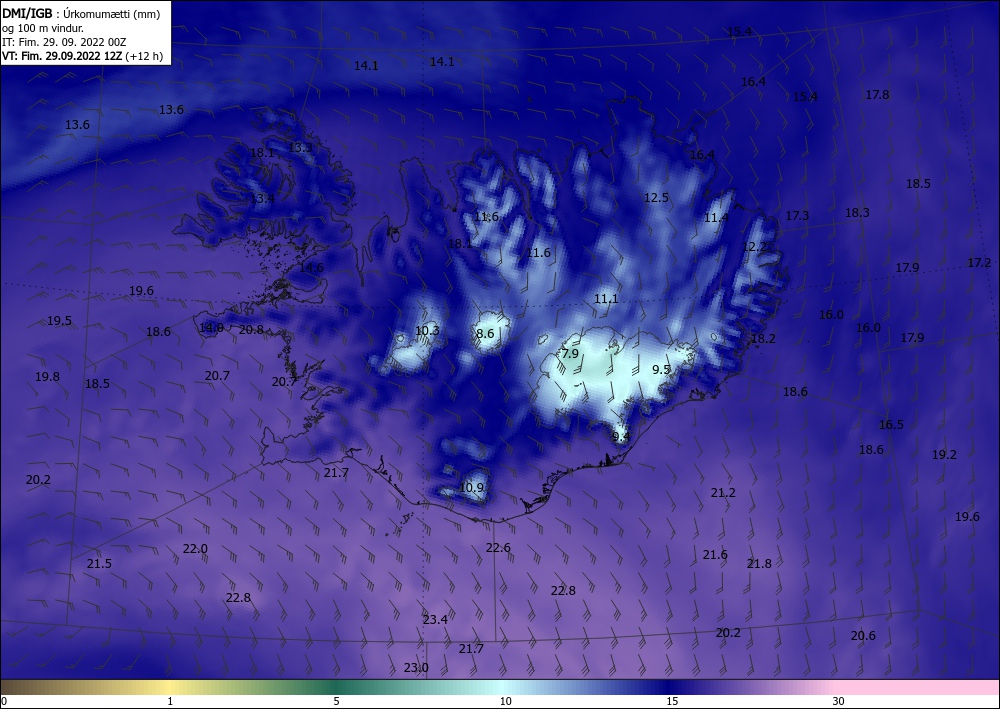Viewport: 1000px width, 709px height.
Task: Select the highest map value 23.4
Action: [435, 619]
